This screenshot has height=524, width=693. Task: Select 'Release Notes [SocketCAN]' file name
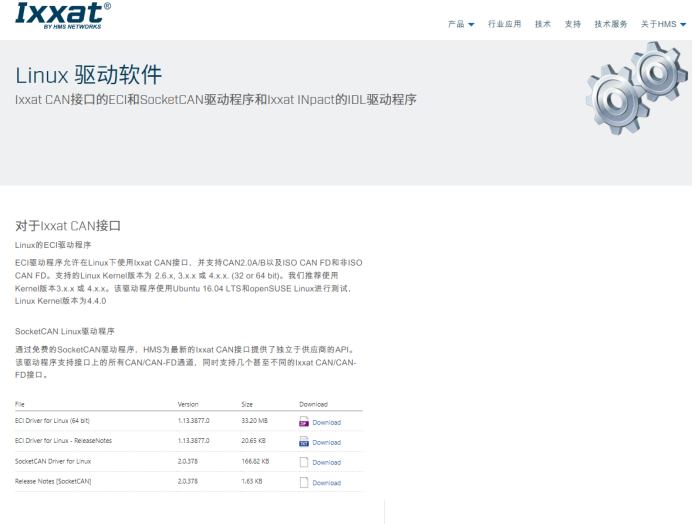pos(53,481)
